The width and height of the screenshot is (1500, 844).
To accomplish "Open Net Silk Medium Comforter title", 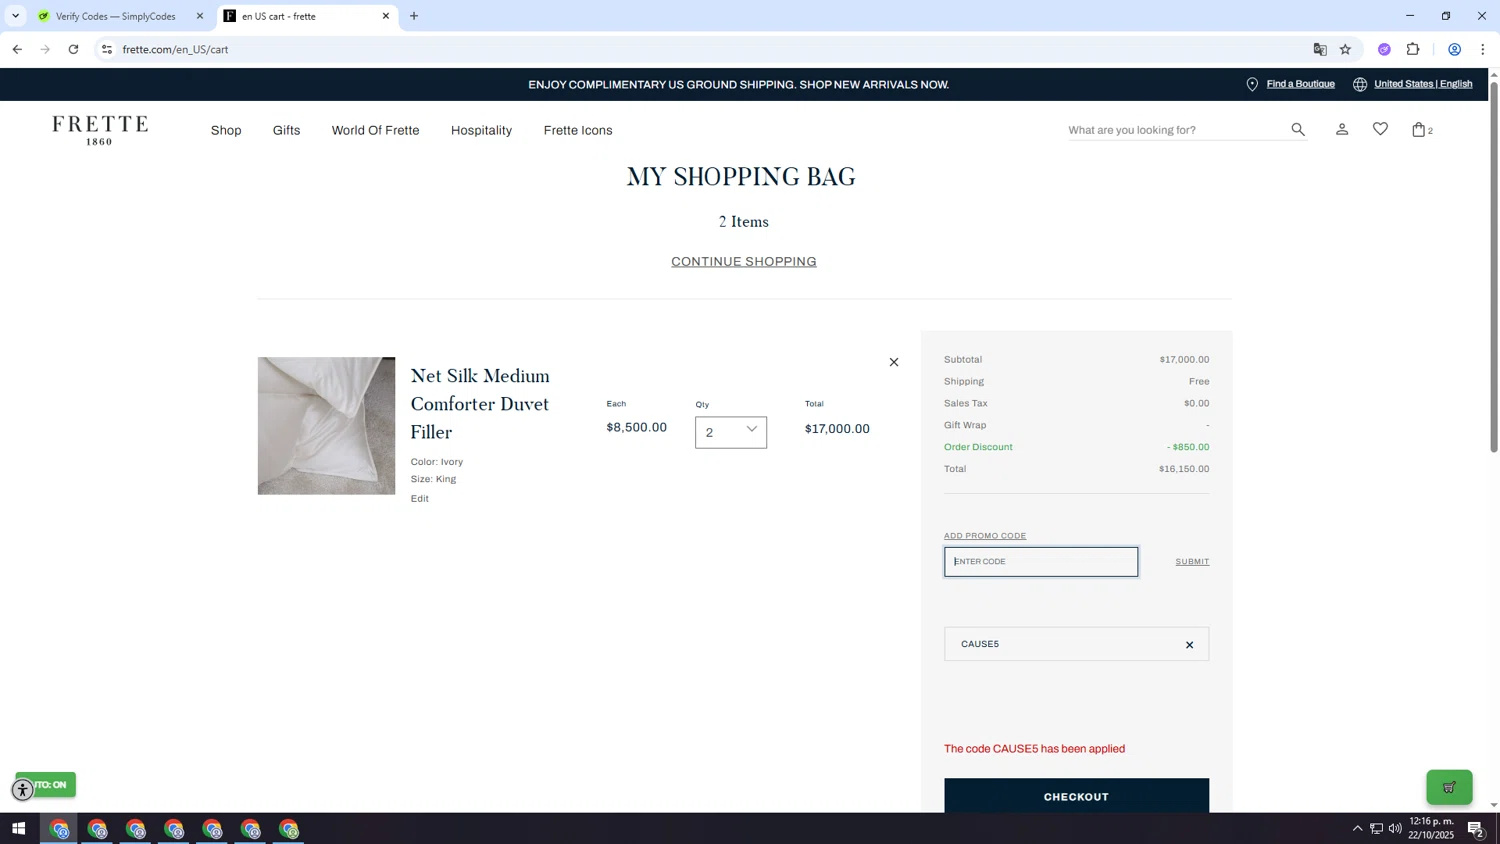I will (480, 404).
